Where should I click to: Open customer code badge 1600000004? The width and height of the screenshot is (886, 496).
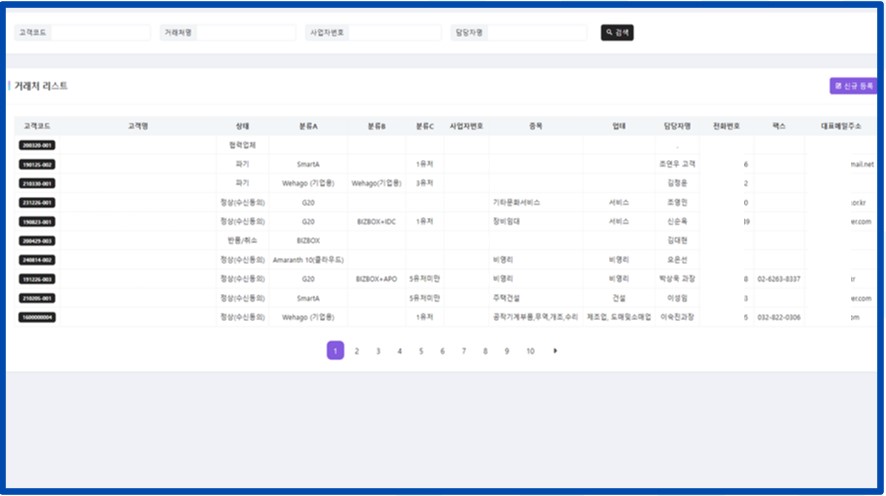tap(38, 317)
